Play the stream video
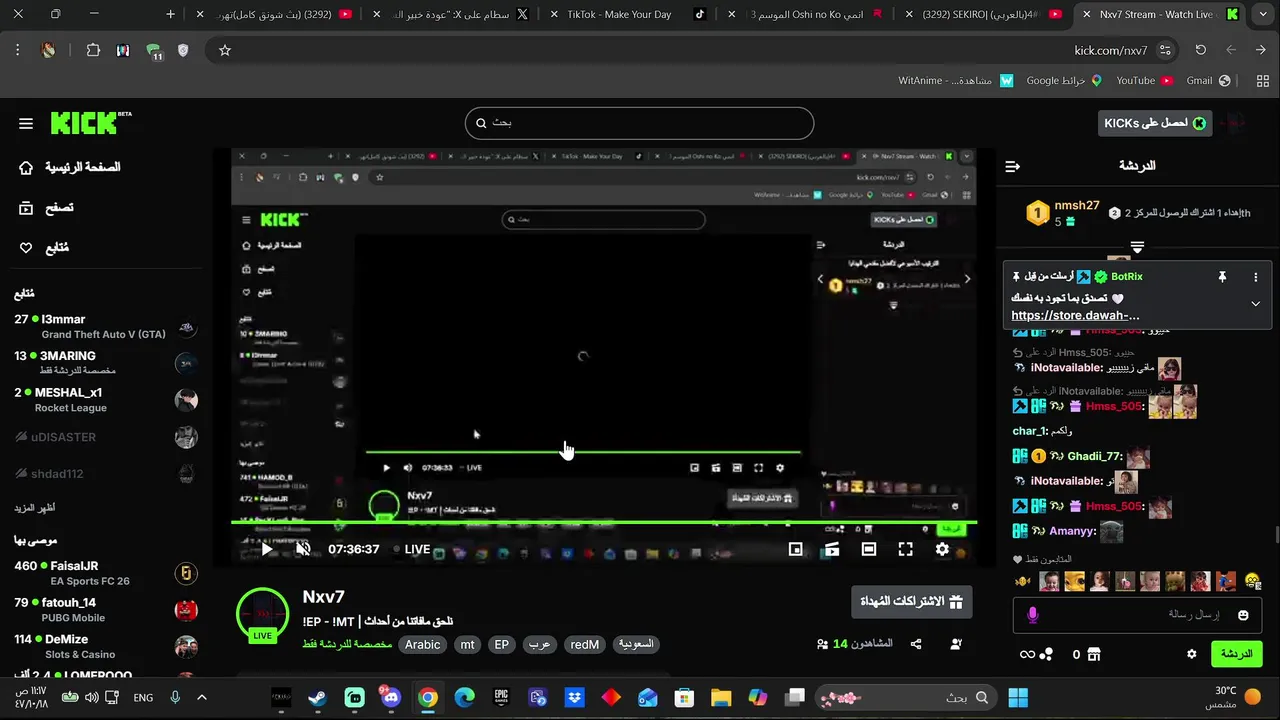This screenshot has width=1280, height=720. 267,549
